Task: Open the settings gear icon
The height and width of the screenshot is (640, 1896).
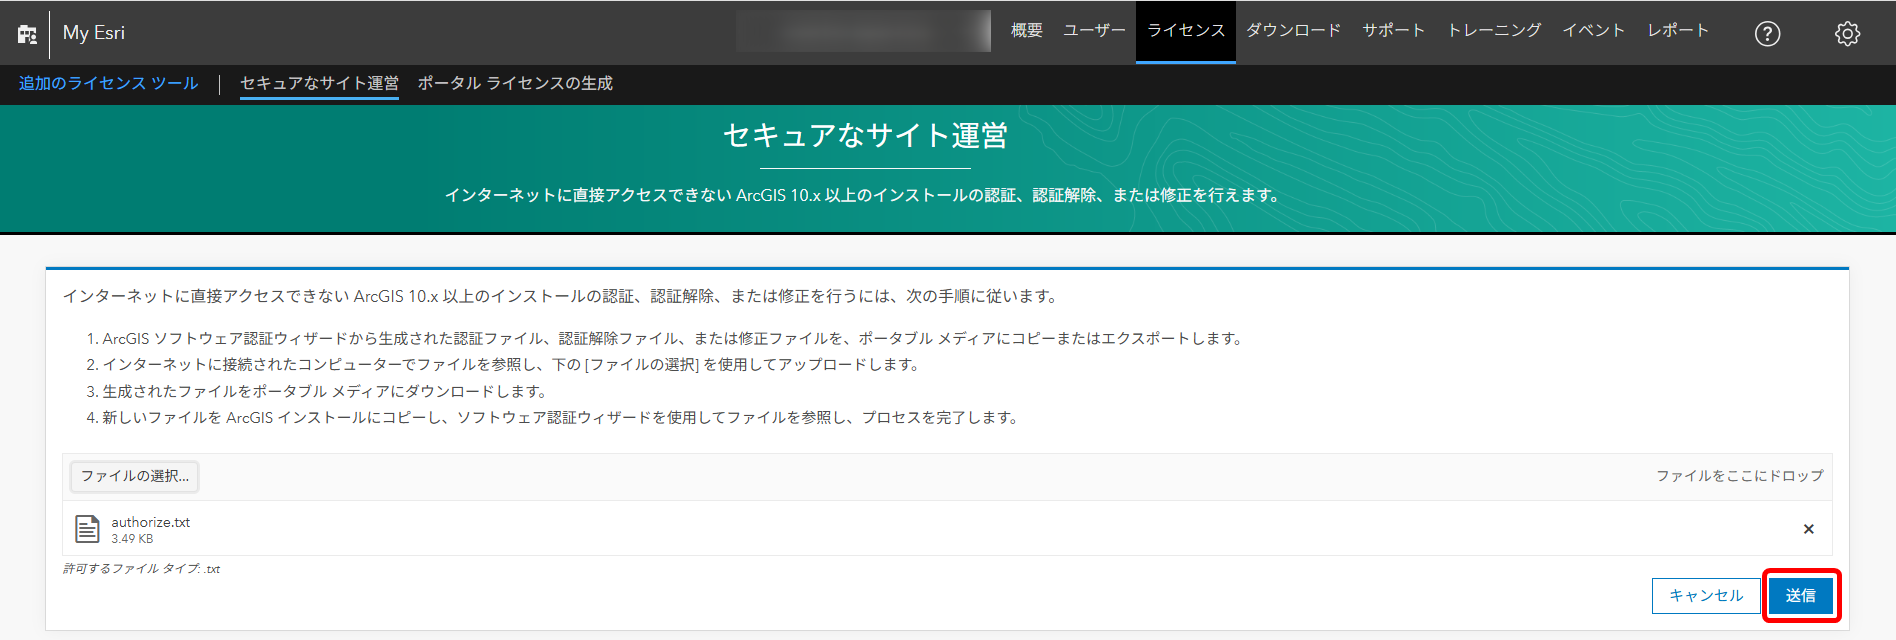Action: coord(1847,34)
